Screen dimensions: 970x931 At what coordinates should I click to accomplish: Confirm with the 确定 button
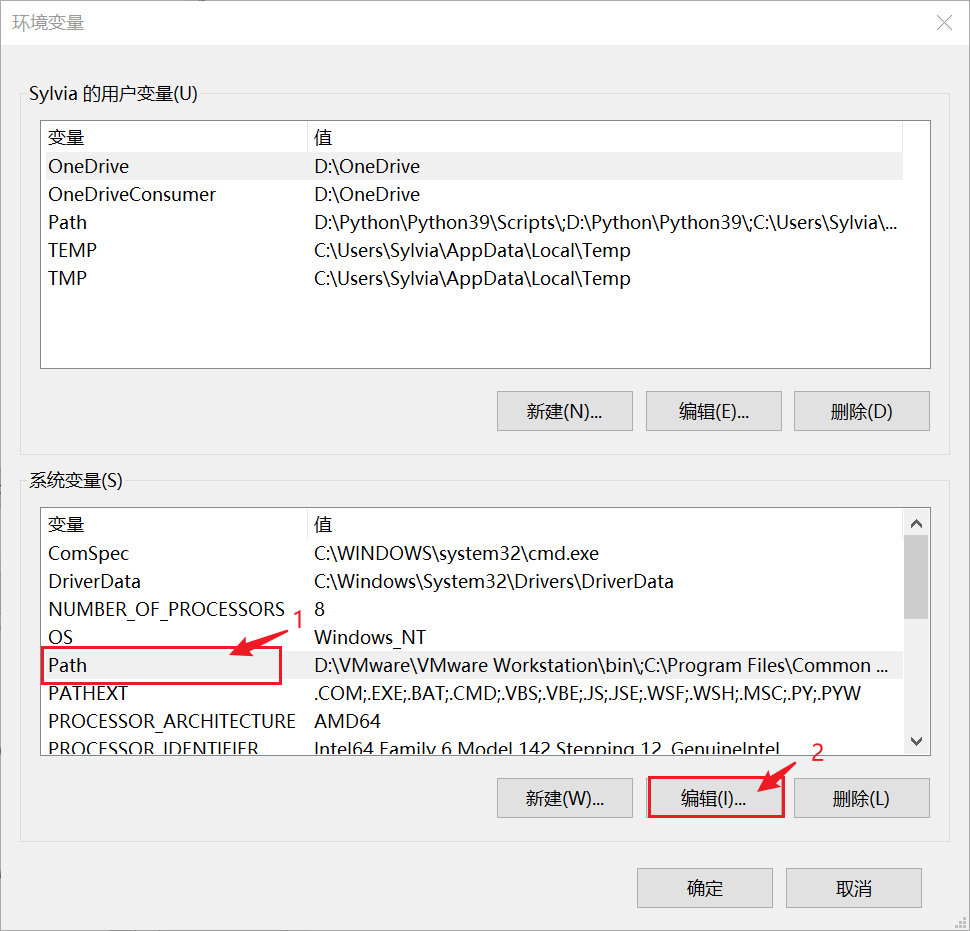(x=705, y=888)
